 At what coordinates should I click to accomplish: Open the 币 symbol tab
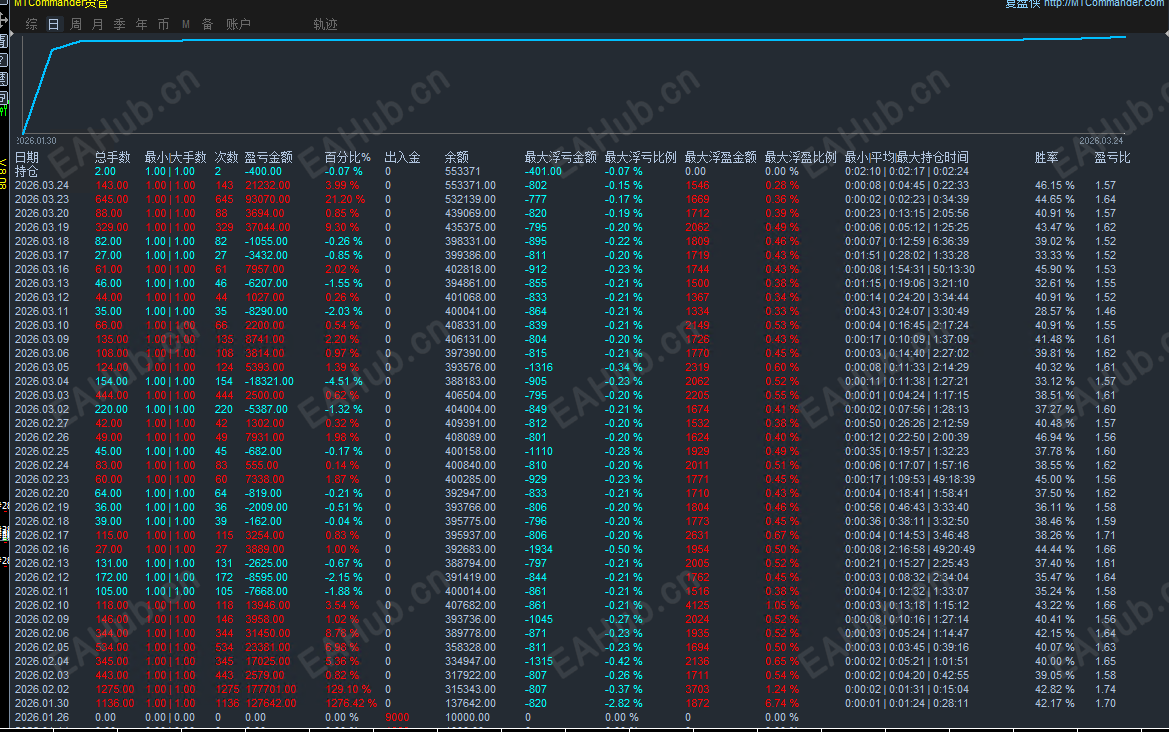163,25
